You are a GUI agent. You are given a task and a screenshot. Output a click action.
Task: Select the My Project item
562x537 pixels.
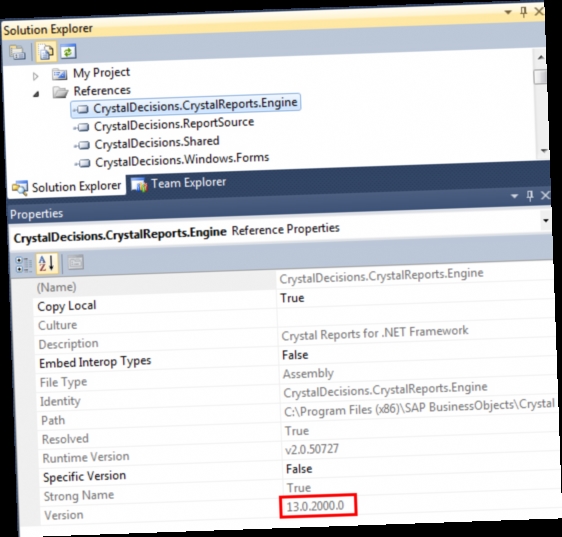101,73
